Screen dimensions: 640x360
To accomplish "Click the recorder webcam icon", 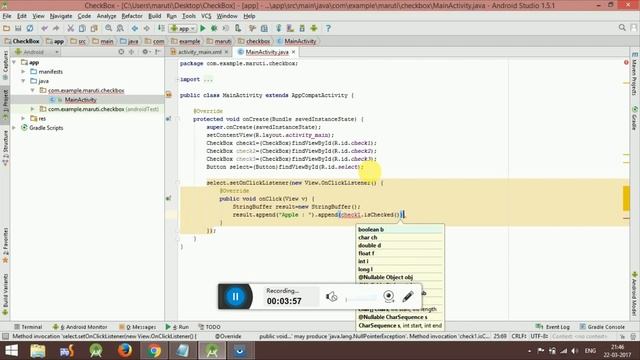I will (389, 296).
